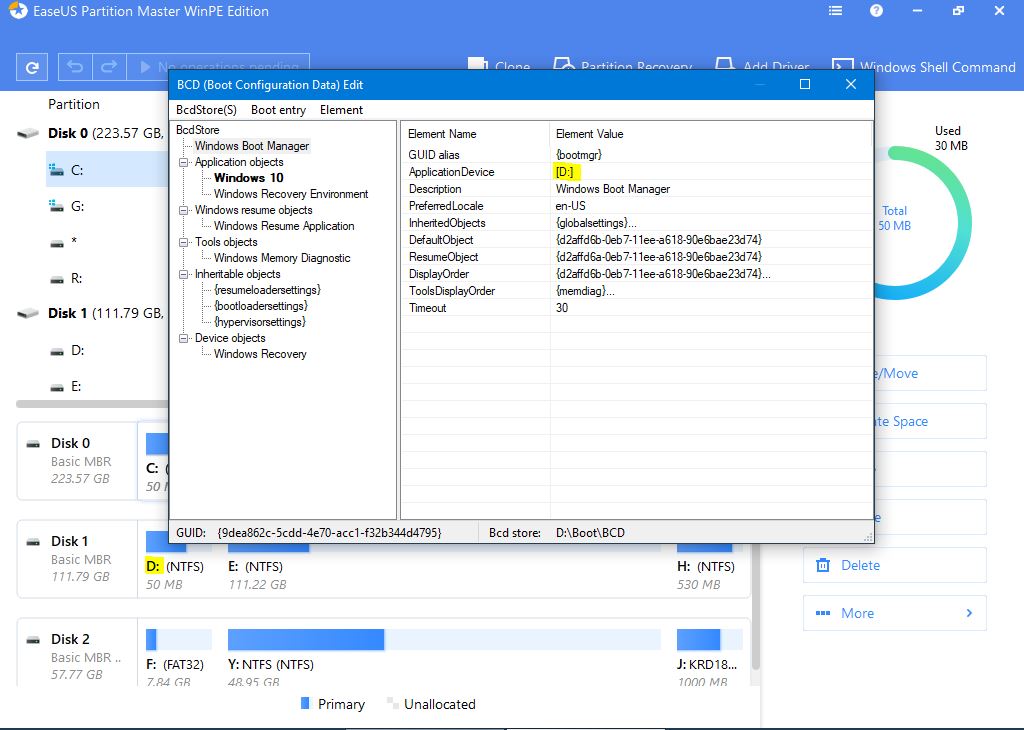Screen dimensions: 1024x730
Task: Collapse the Device objects tree node
Action: click(185, 338)
